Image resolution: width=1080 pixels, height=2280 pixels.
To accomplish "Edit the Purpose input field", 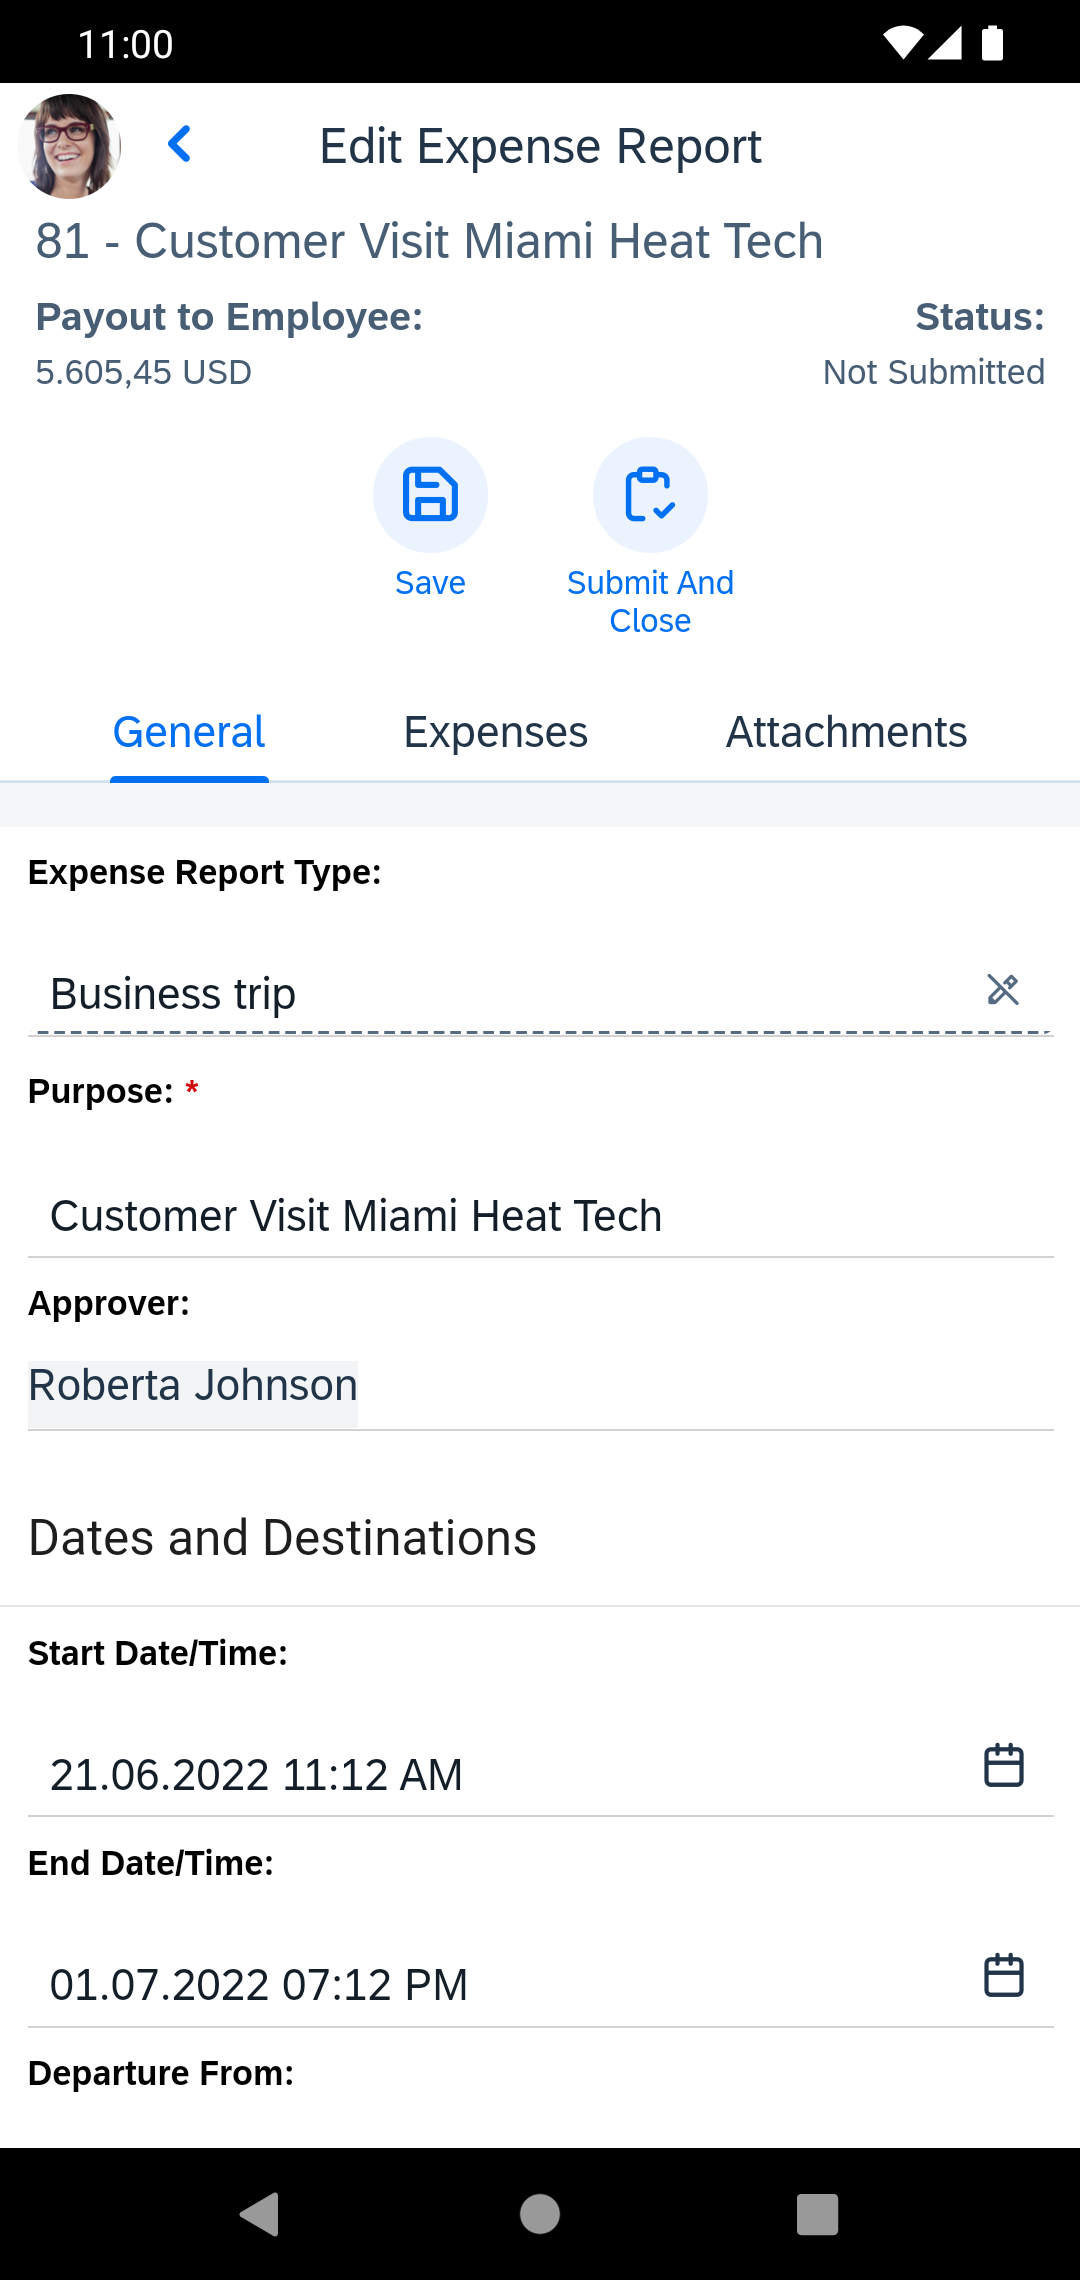I will click(x=541, y=1216).
